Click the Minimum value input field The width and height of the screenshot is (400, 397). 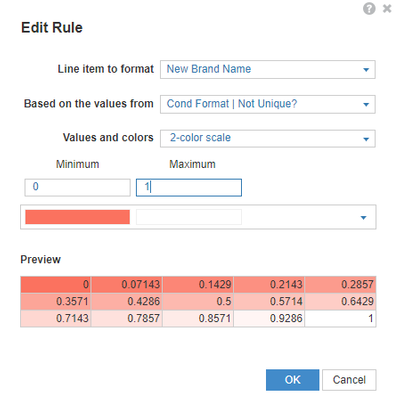(77, 187)
